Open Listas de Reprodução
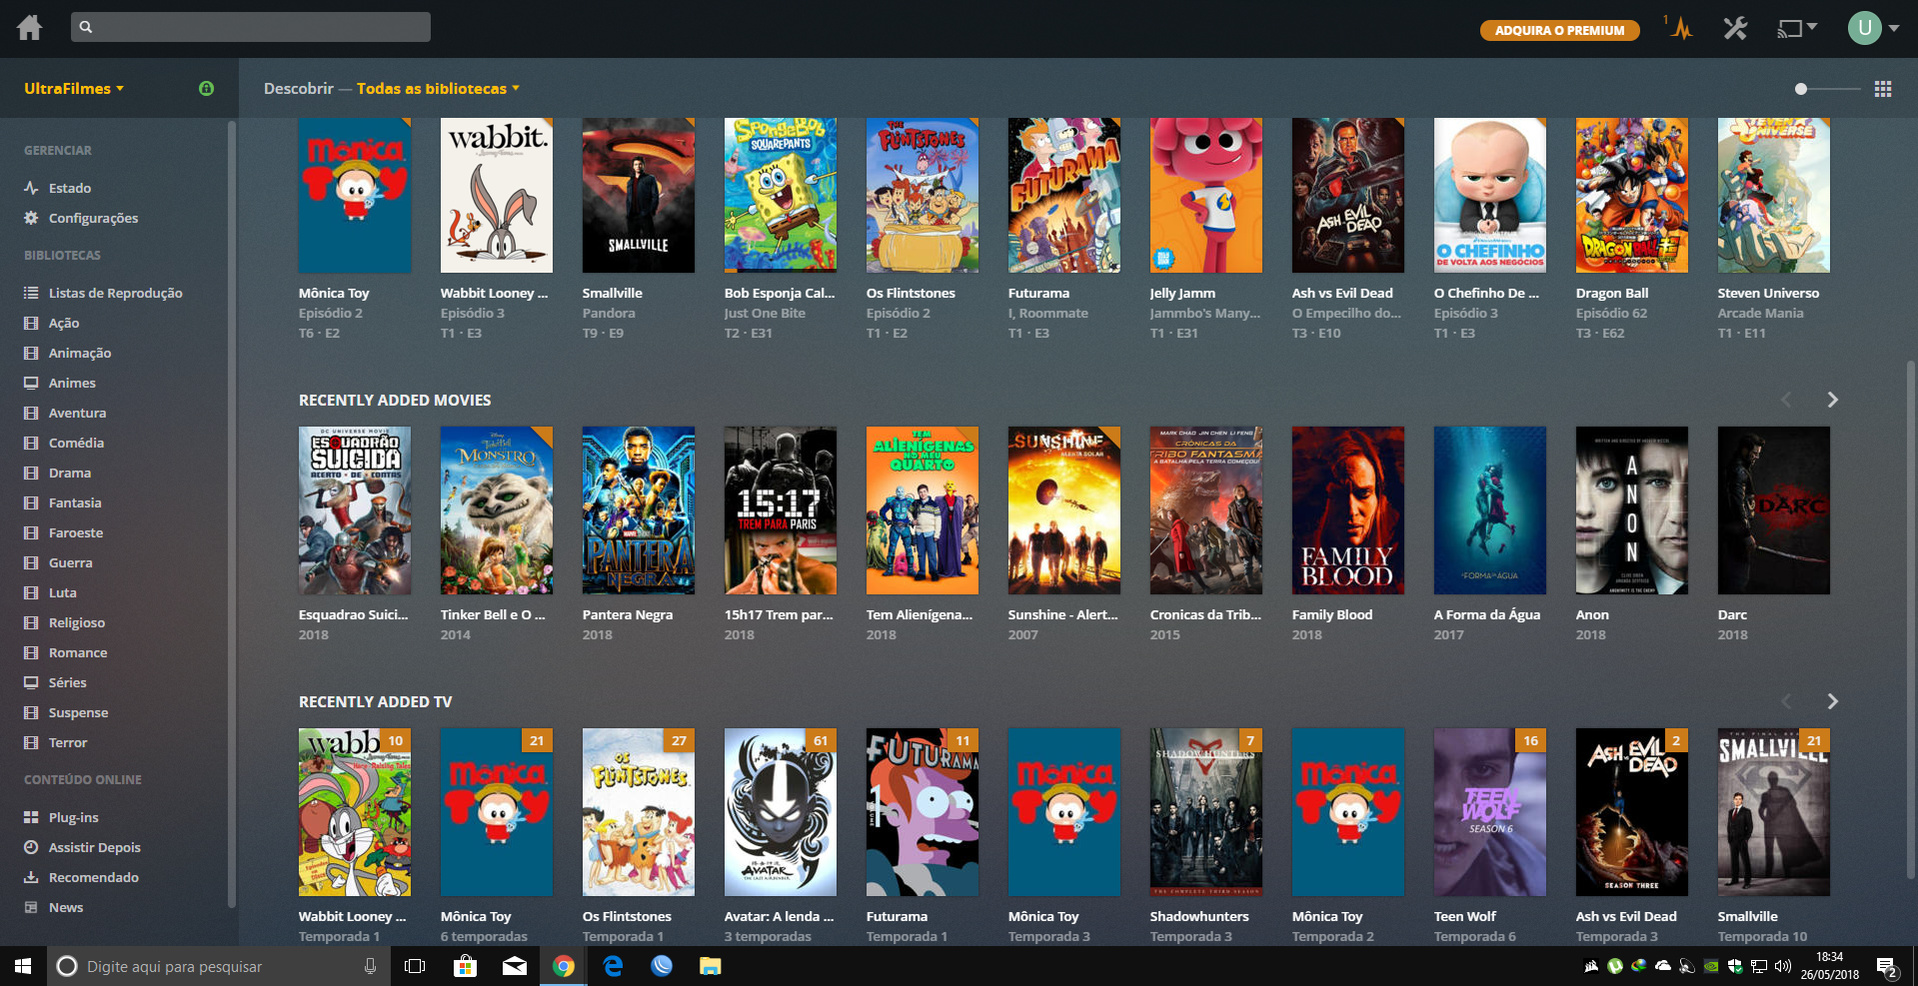Viewport: 1918px width, 986px height. pyautogui.click(x=116, y=293)
